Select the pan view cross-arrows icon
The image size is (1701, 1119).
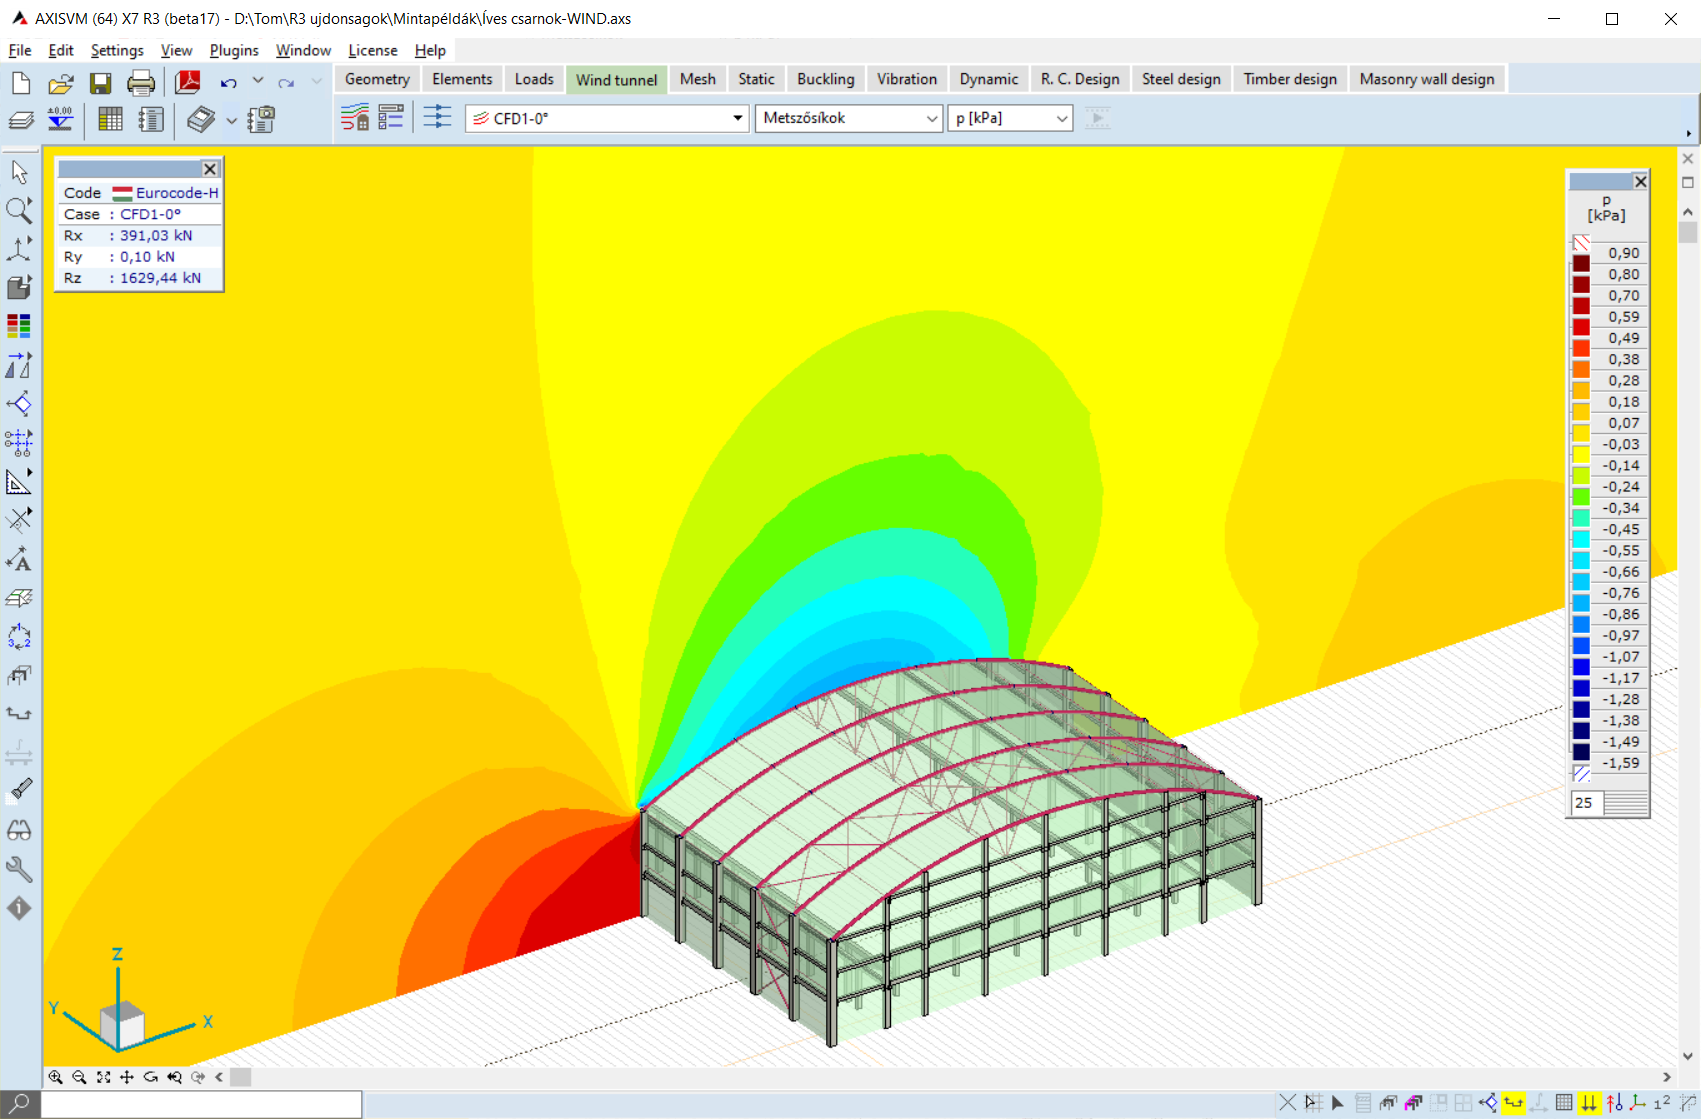click(127, 1077)
